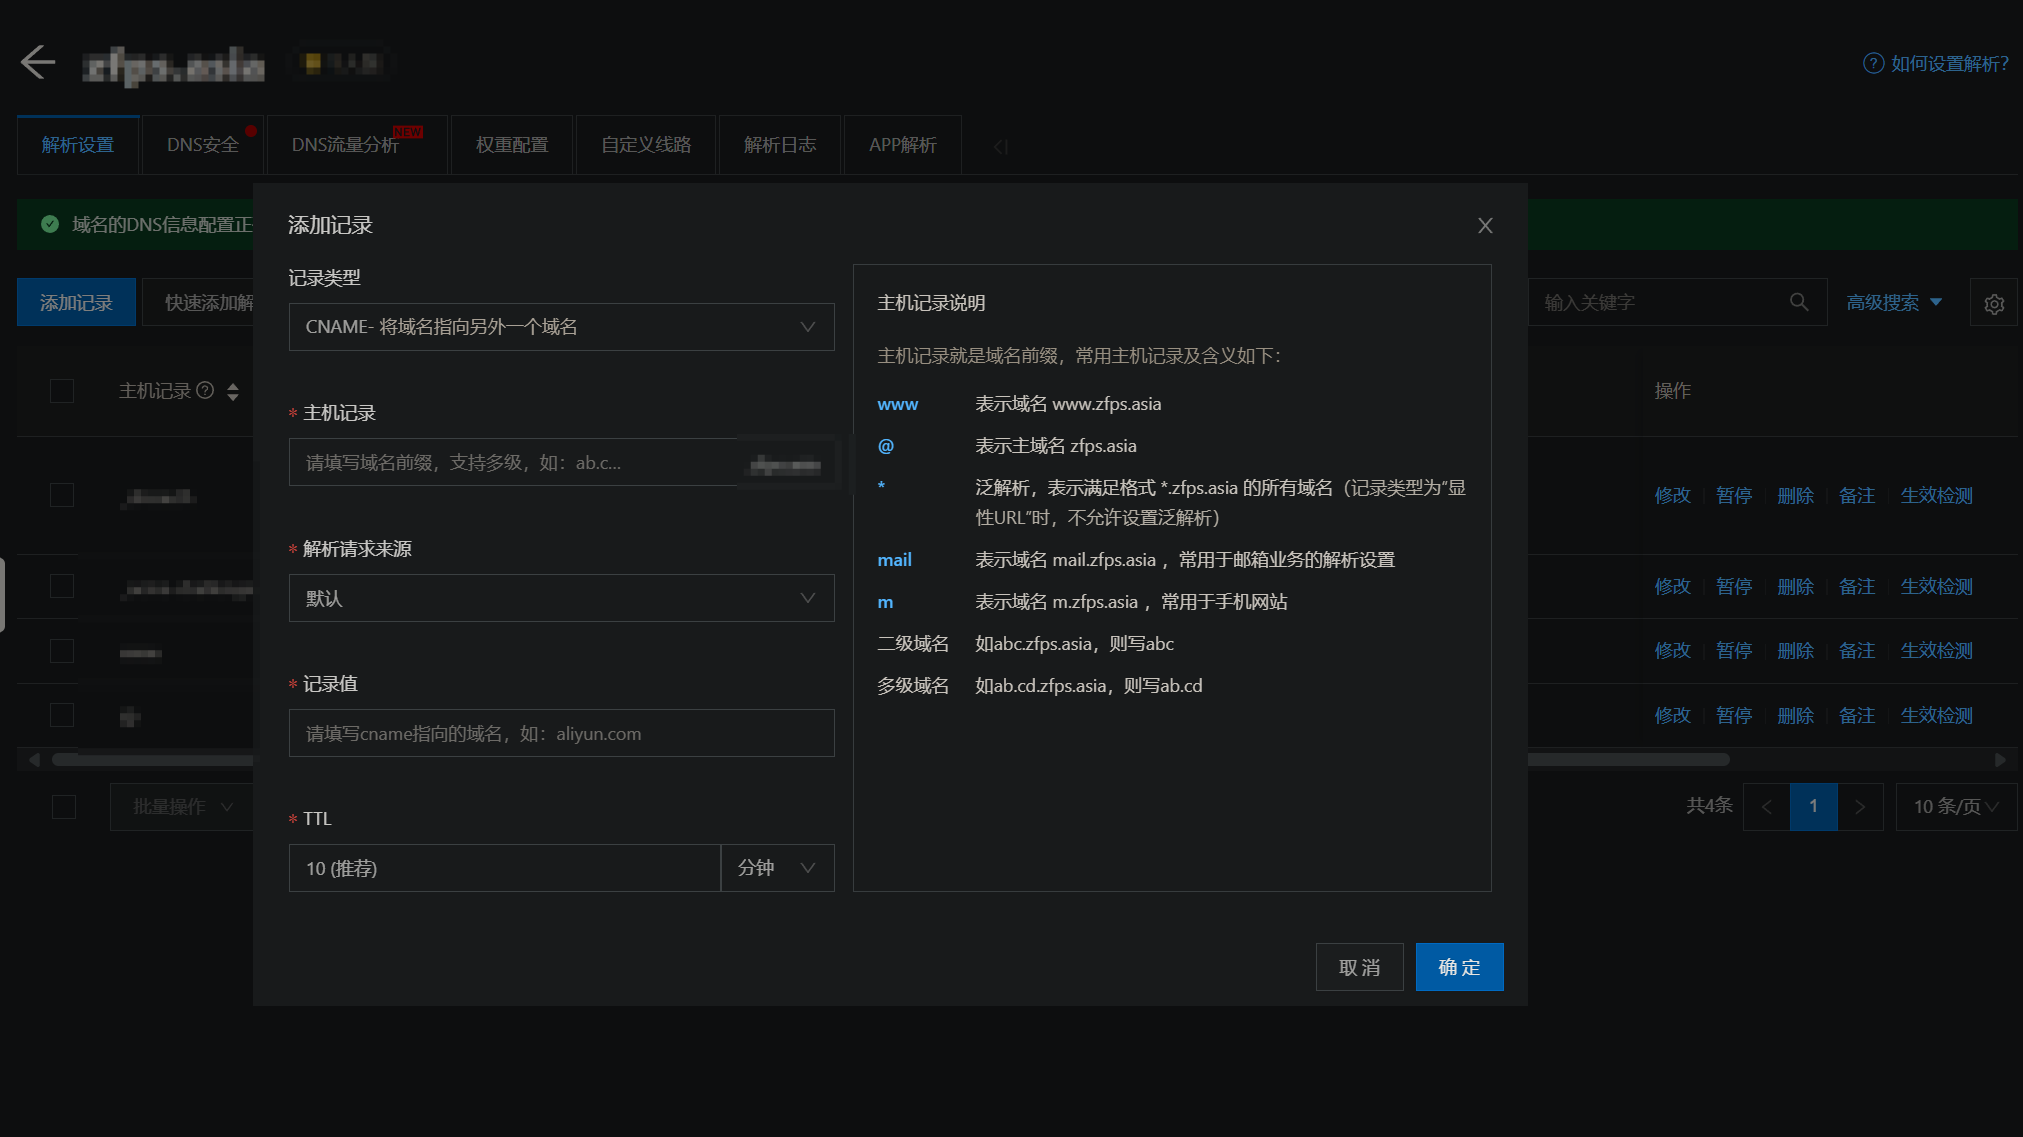Click the 确定 confirm button
The image size is (2023, 1137).
tap(1459, 967)
